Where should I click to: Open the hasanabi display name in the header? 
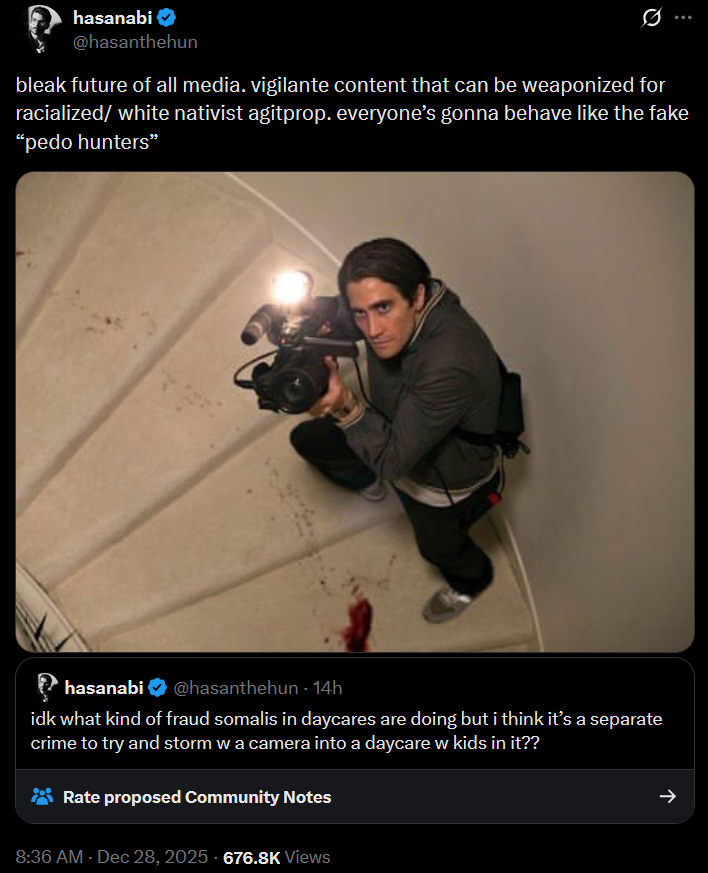(112, 18)
